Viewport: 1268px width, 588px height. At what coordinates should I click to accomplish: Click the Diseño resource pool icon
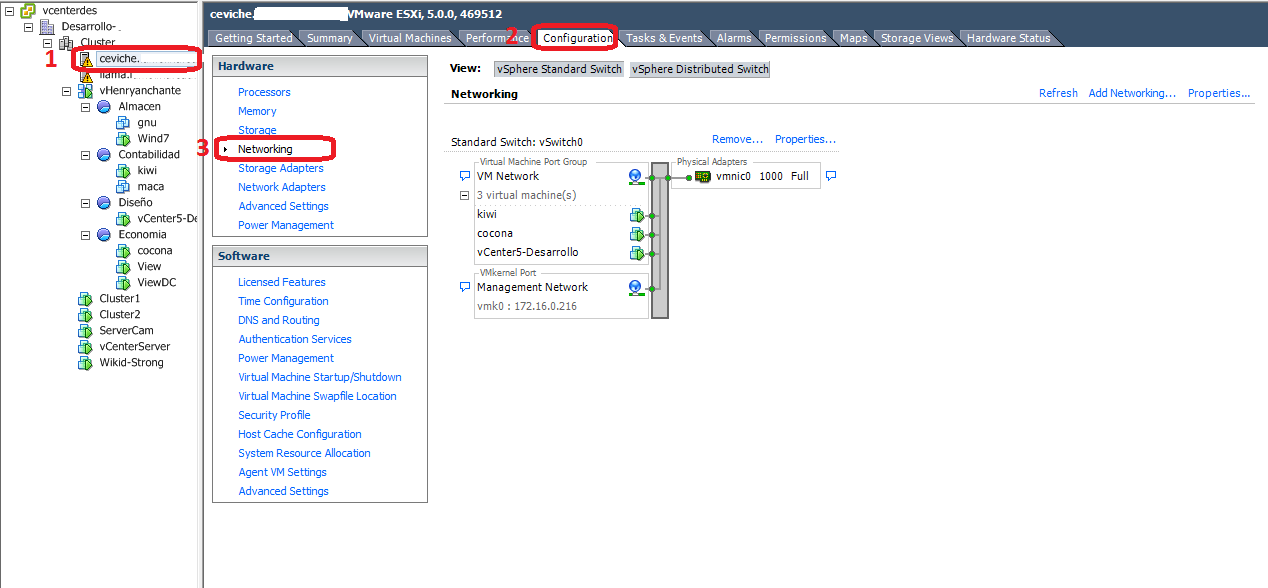click(x=104, y=202)
